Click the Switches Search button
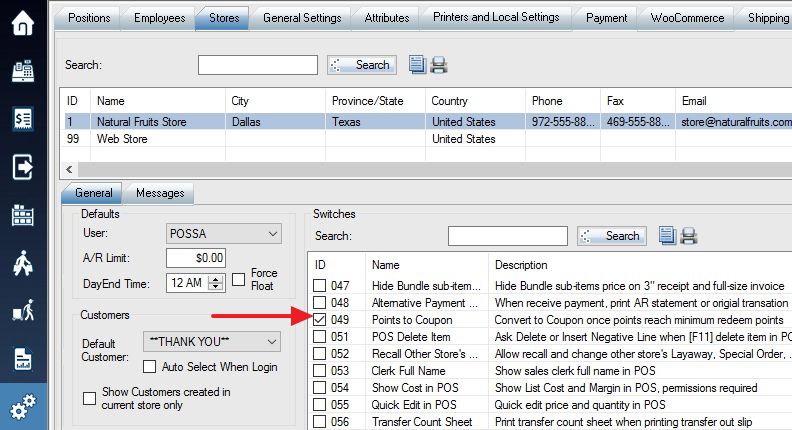 tap(612, 235)
